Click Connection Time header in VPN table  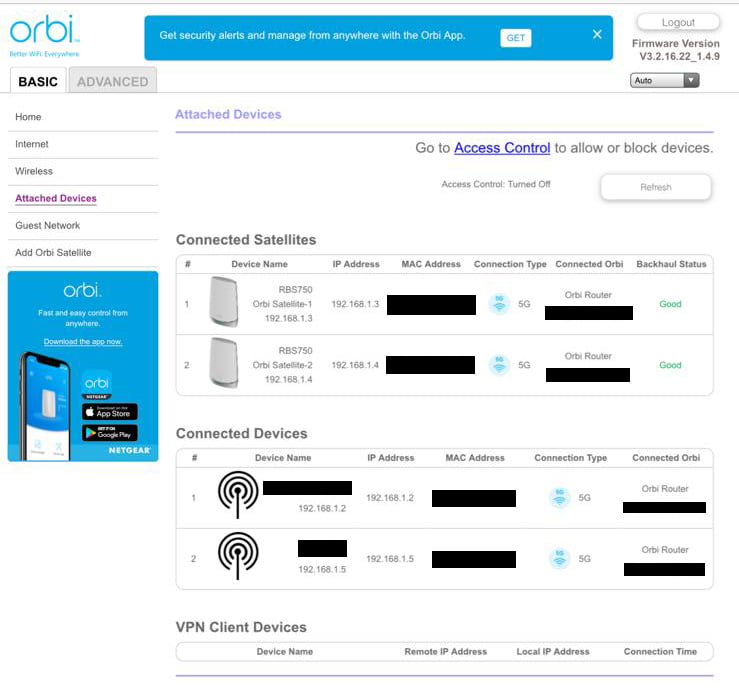click(x=660, y=652)
